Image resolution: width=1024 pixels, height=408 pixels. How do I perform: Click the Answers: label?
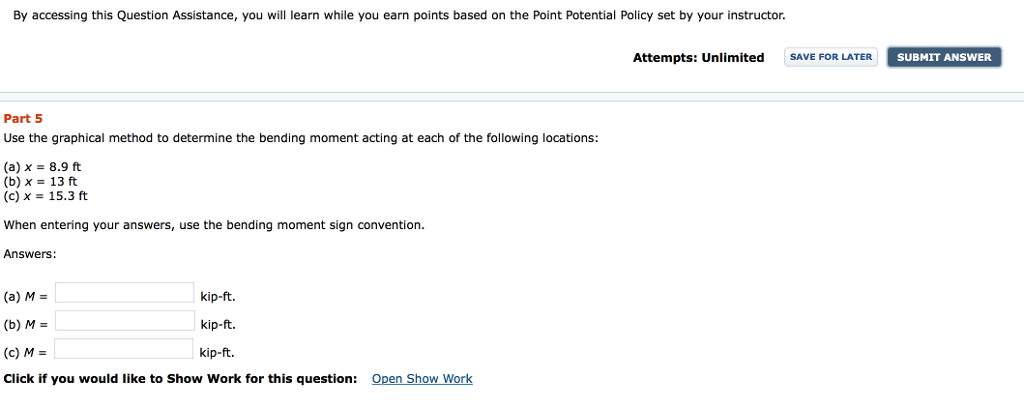coord(30,254)
